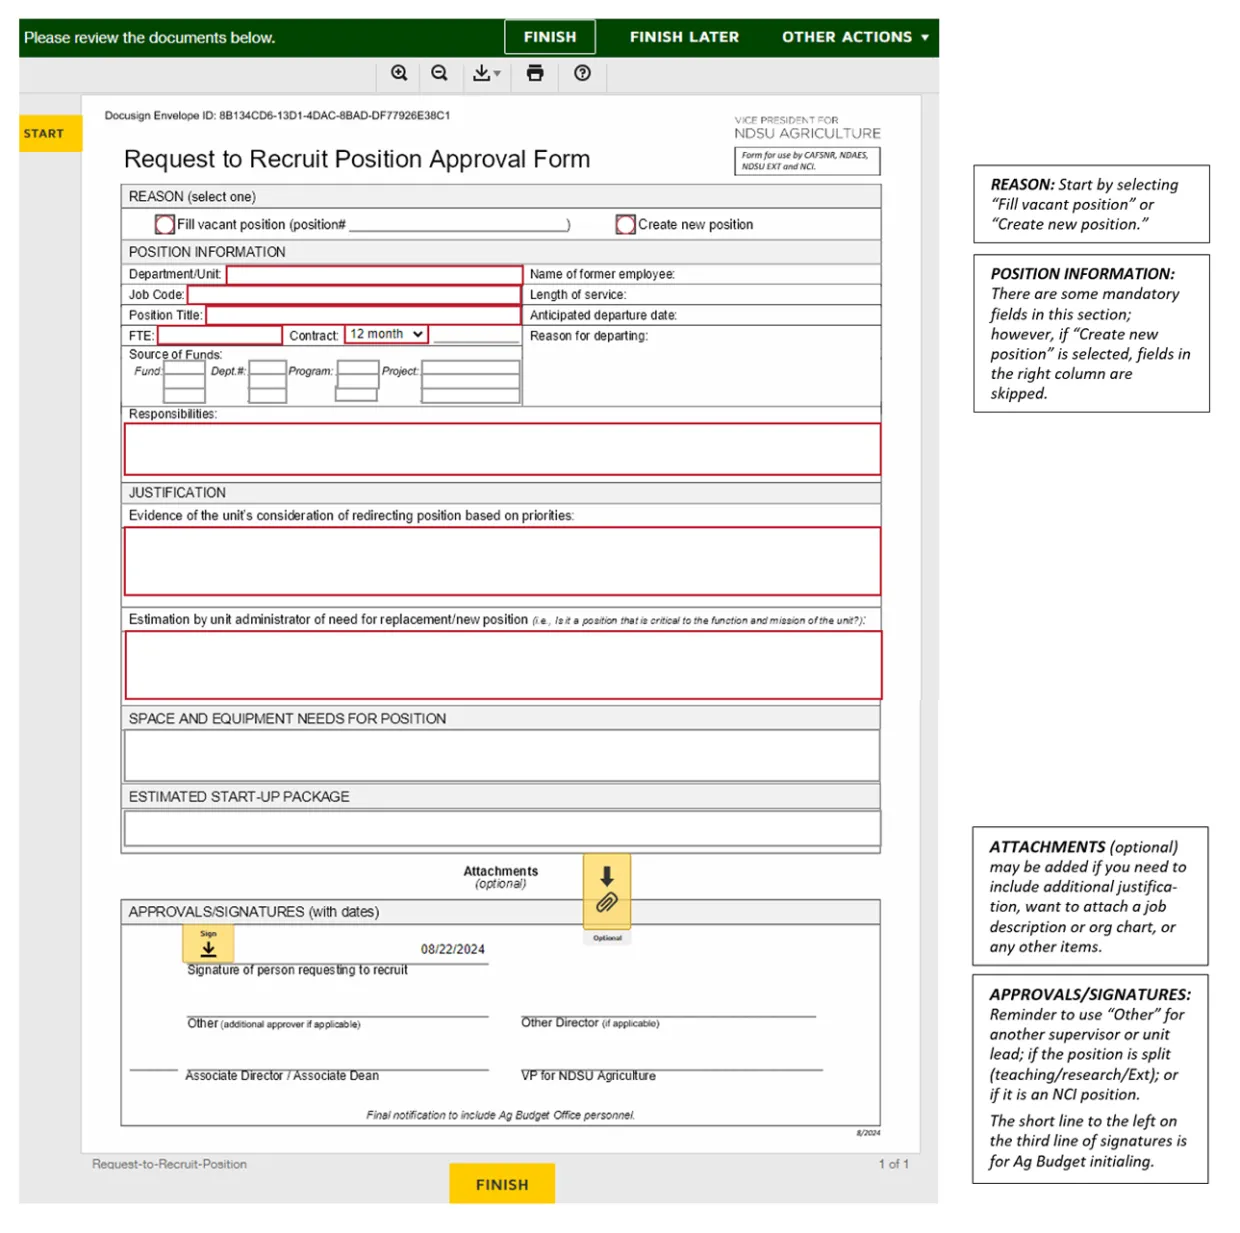The height and width of the screenshot is (1233, 1240).
Task: Click the print document icon
Action: 534,73
